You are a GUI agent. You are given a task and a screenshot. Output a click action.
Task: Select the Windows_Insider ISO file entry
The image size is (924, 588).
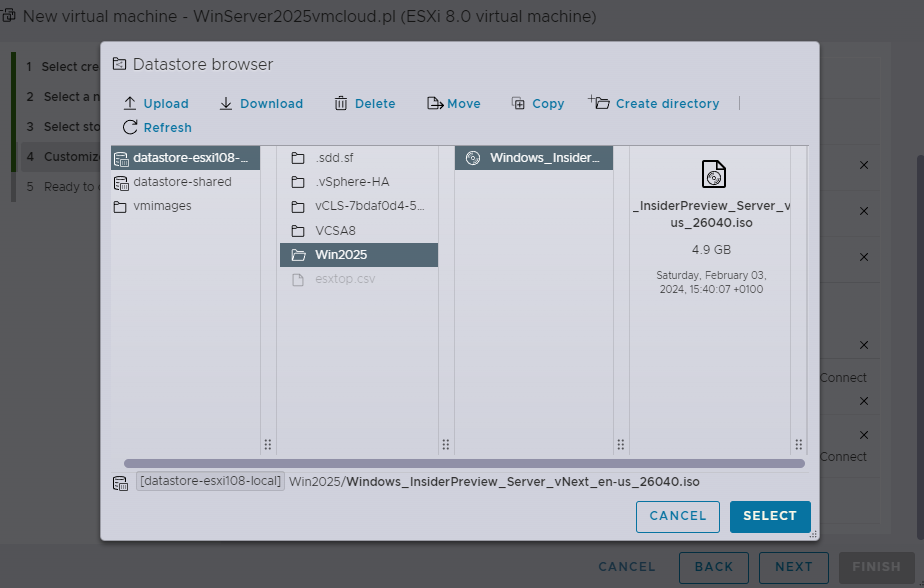[x=534, y=158]
